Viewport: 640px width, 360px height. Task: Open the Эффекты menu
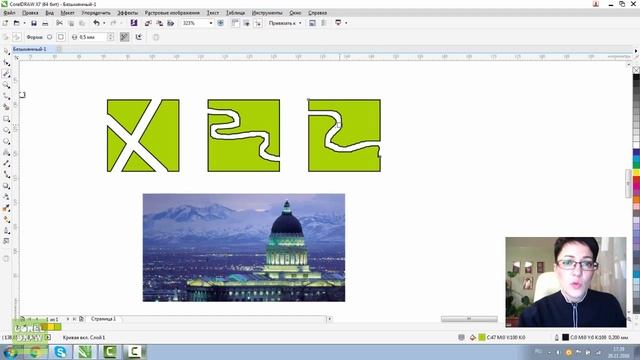[127, 13]
